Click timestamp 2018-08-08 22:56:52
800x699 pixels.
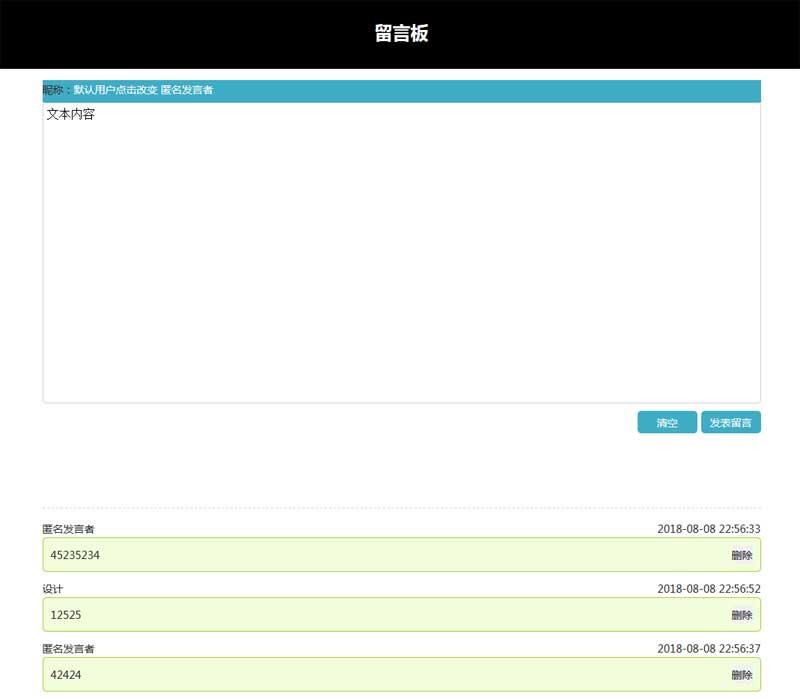click(x=709, y=589)
